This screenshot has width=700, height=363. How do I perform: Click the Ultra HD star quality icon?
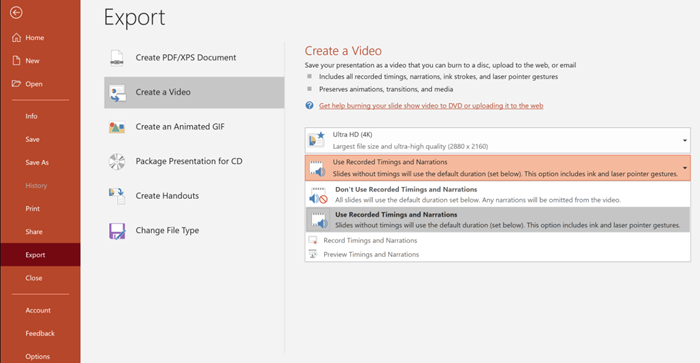(317, 140)
